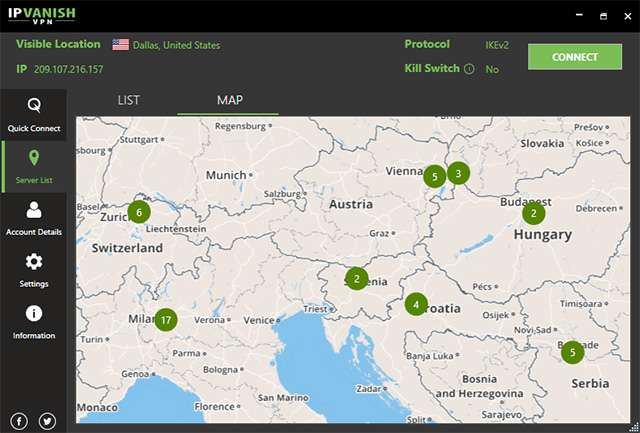Viewport: 640px width, 433px height.
Task: Click the 4-server marker in Croatia
Action: 416,304
